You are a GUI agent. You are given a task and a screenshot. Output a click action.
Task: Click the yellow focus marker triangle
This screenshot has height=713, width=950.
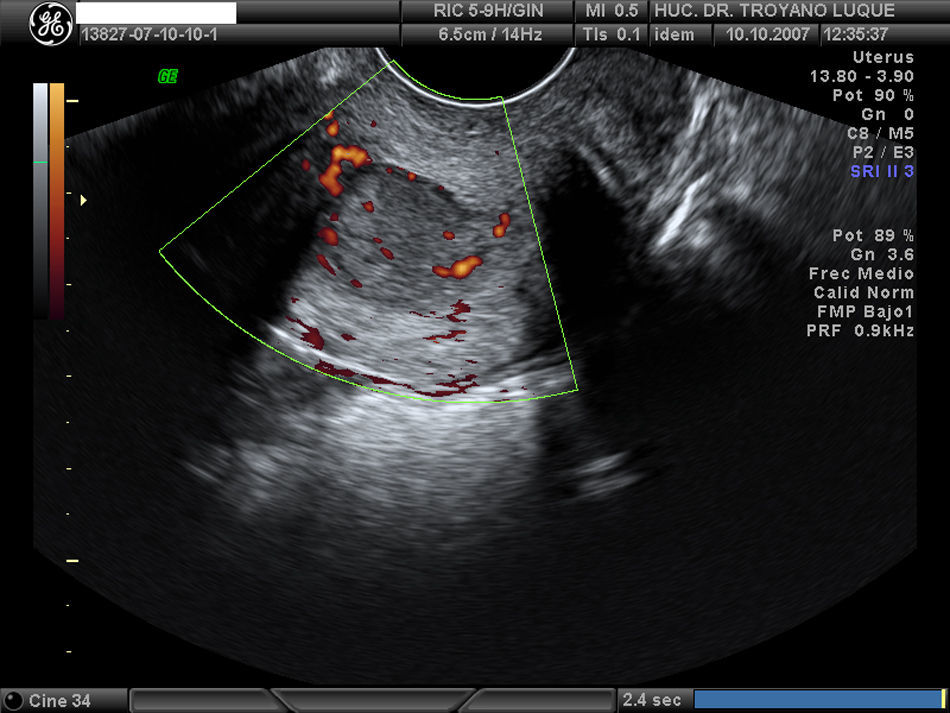tap(84, 201)
